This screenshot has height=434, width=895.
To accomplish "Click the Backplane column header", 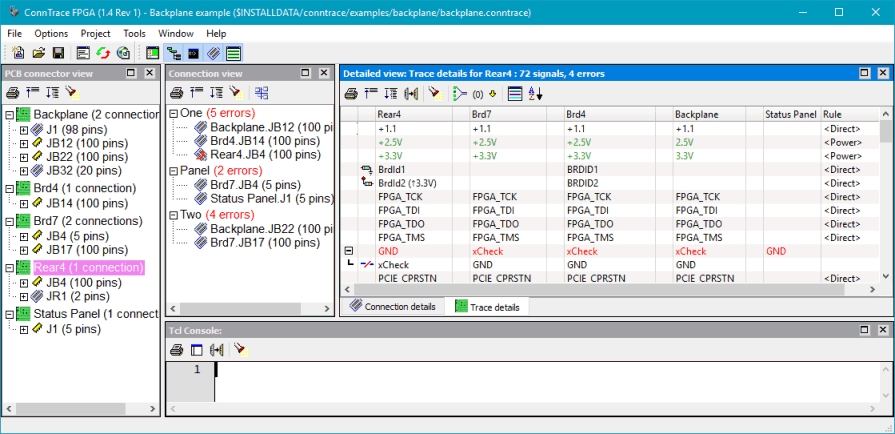I will (x=709, y=114).
